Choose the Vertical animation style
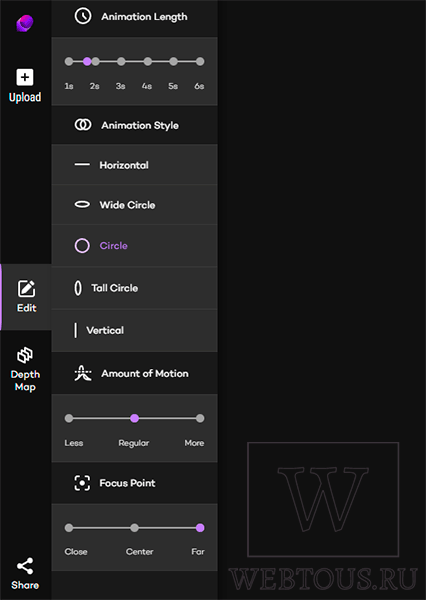Screen dimensions: 426x600 [134, 330]
